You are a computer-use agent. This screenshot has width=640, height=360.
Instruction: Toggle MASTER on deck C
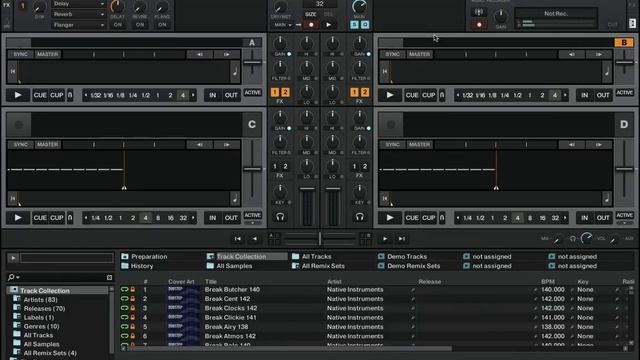coord(47,144)
